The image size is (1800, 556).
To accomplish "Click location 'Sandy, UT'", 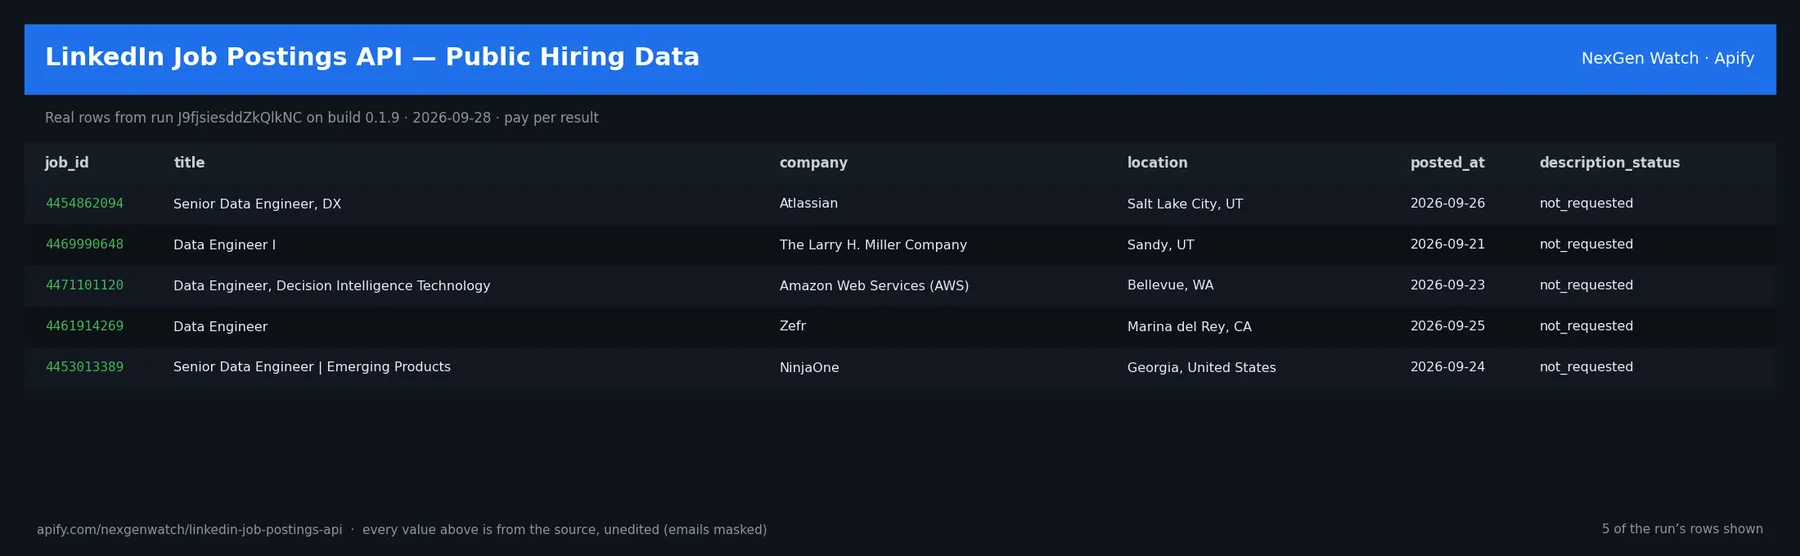I will tap(1160, 244).
